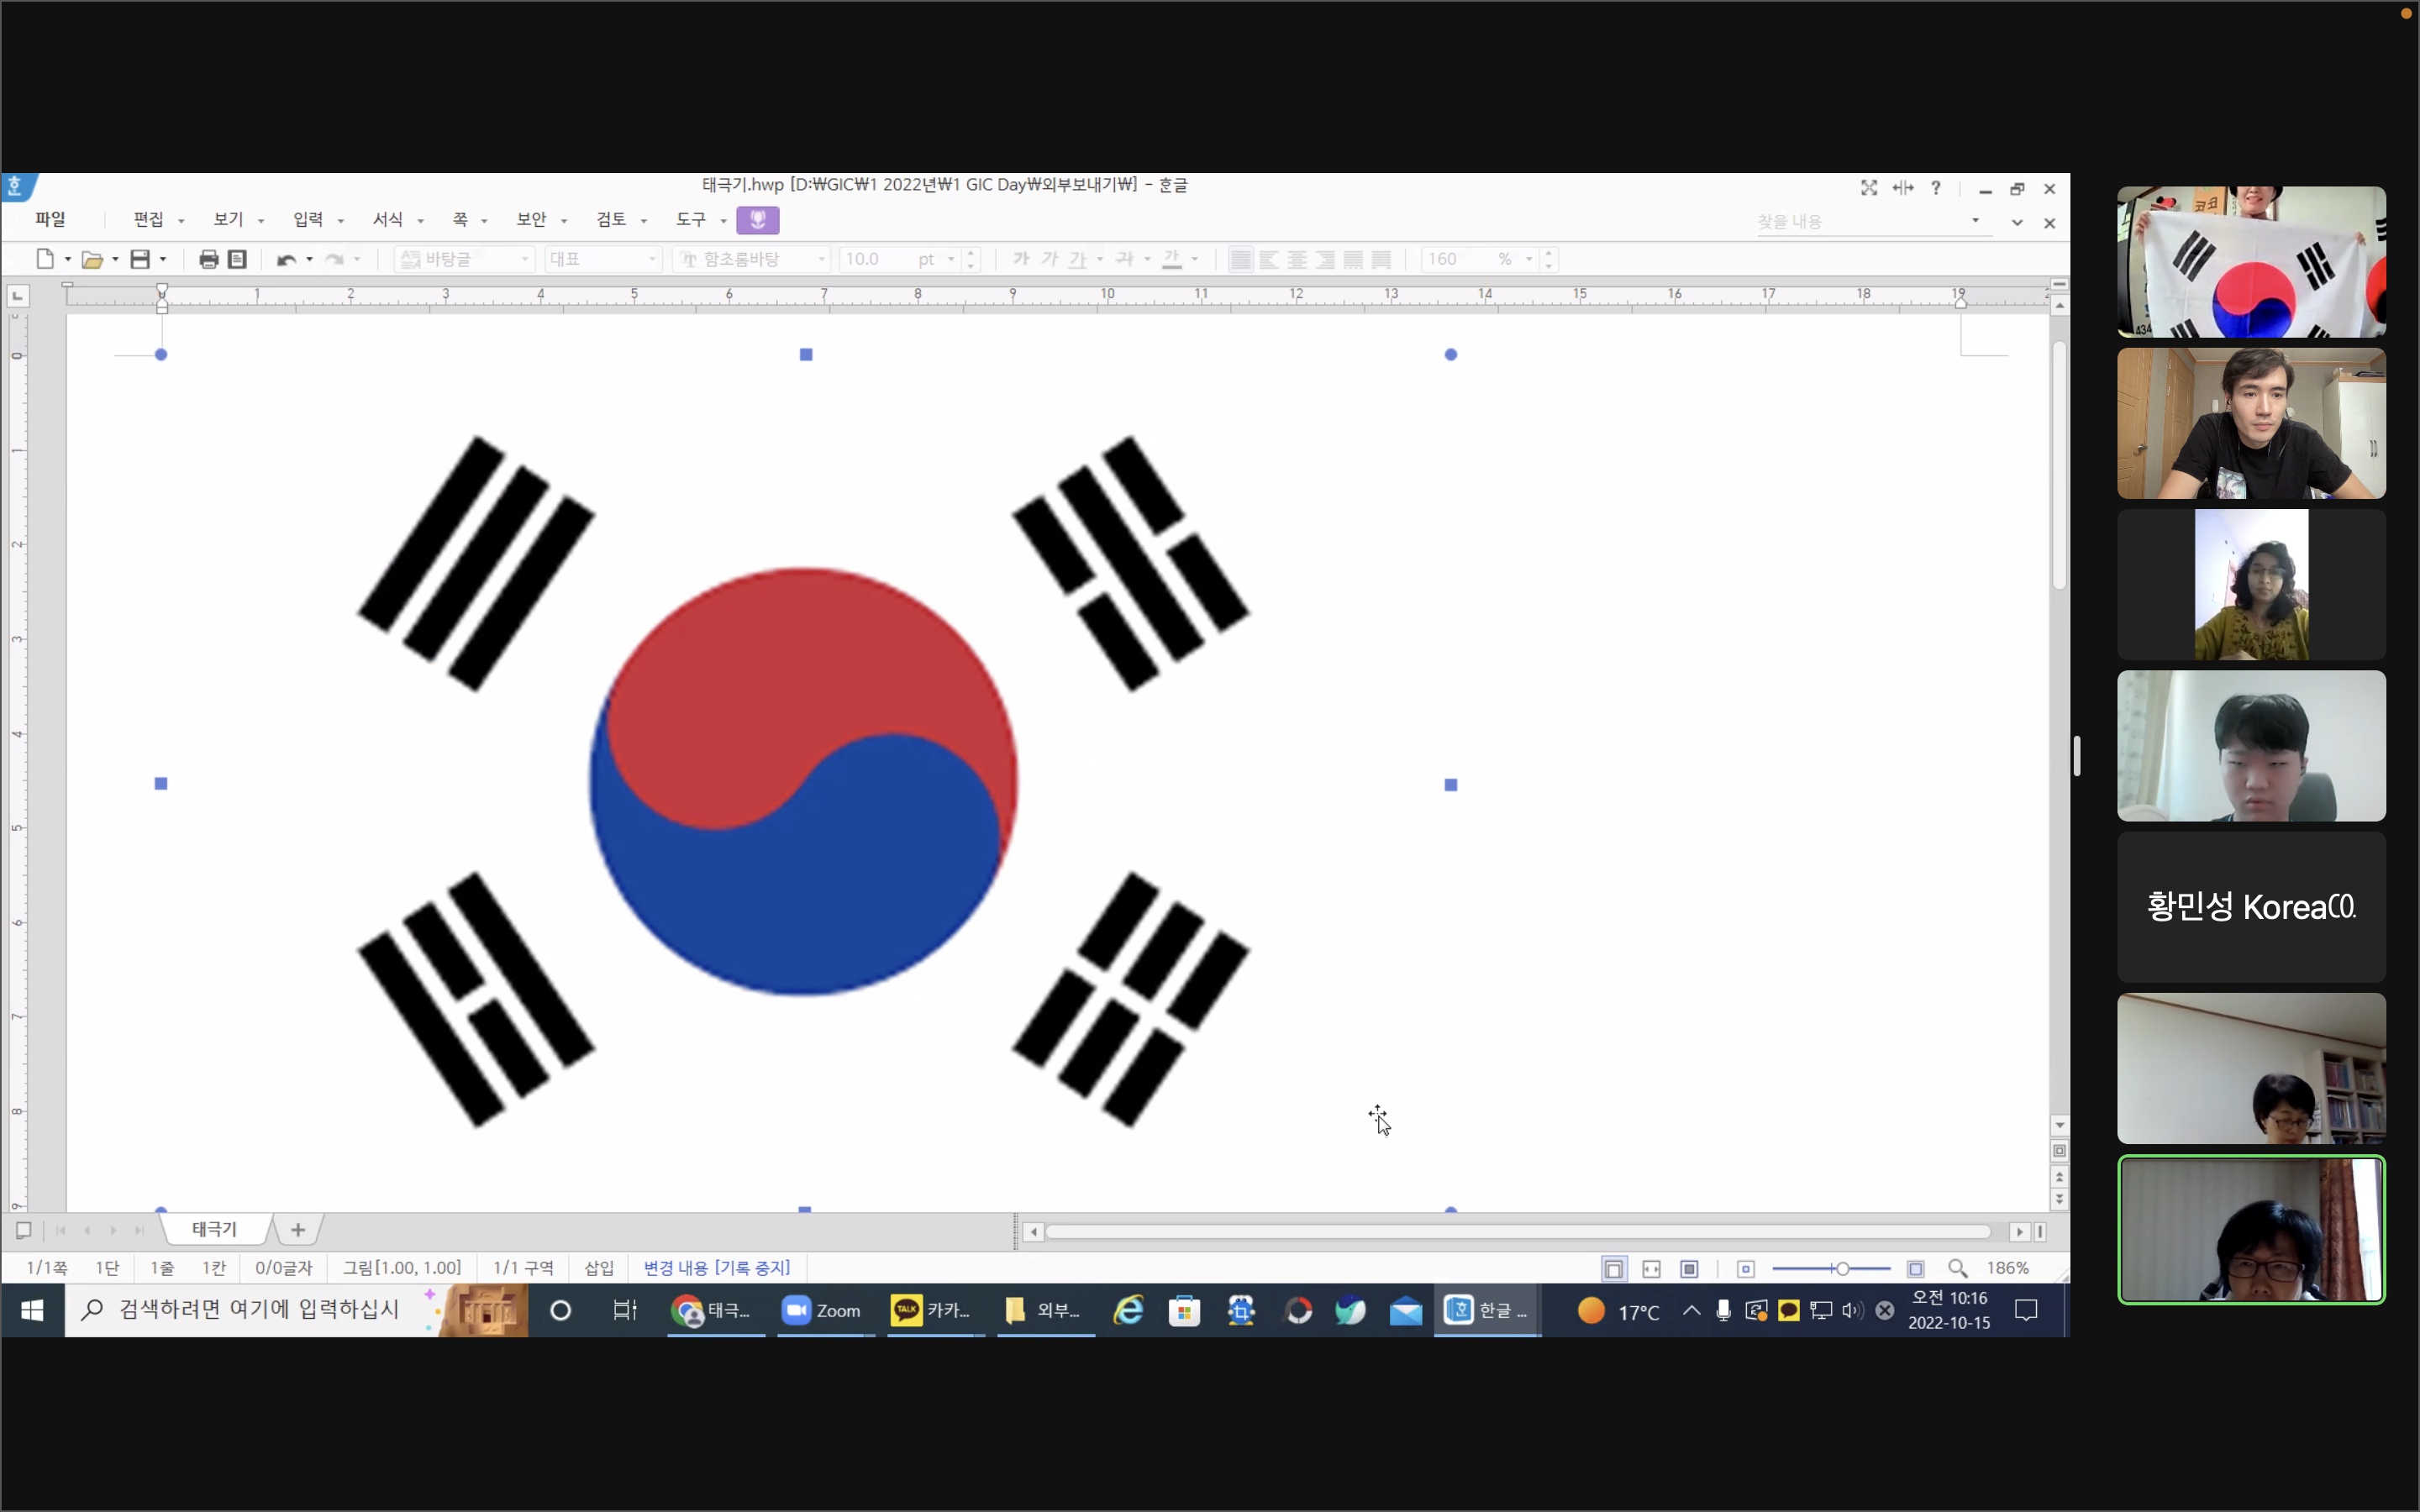This screenshot has height=1512, width=2420.
Task: Toggle bold formatting button
Action: coord(1020,259)
